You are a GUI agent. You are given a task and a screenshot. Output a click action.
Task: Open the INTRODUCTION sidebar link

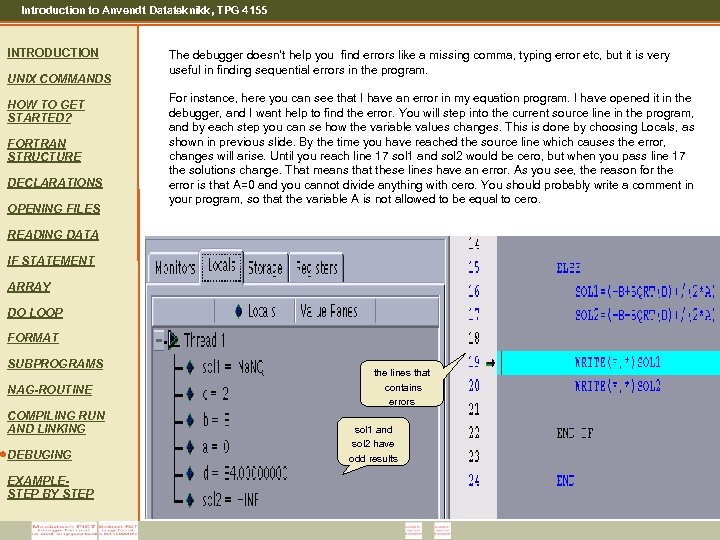(x=53, y=53)
